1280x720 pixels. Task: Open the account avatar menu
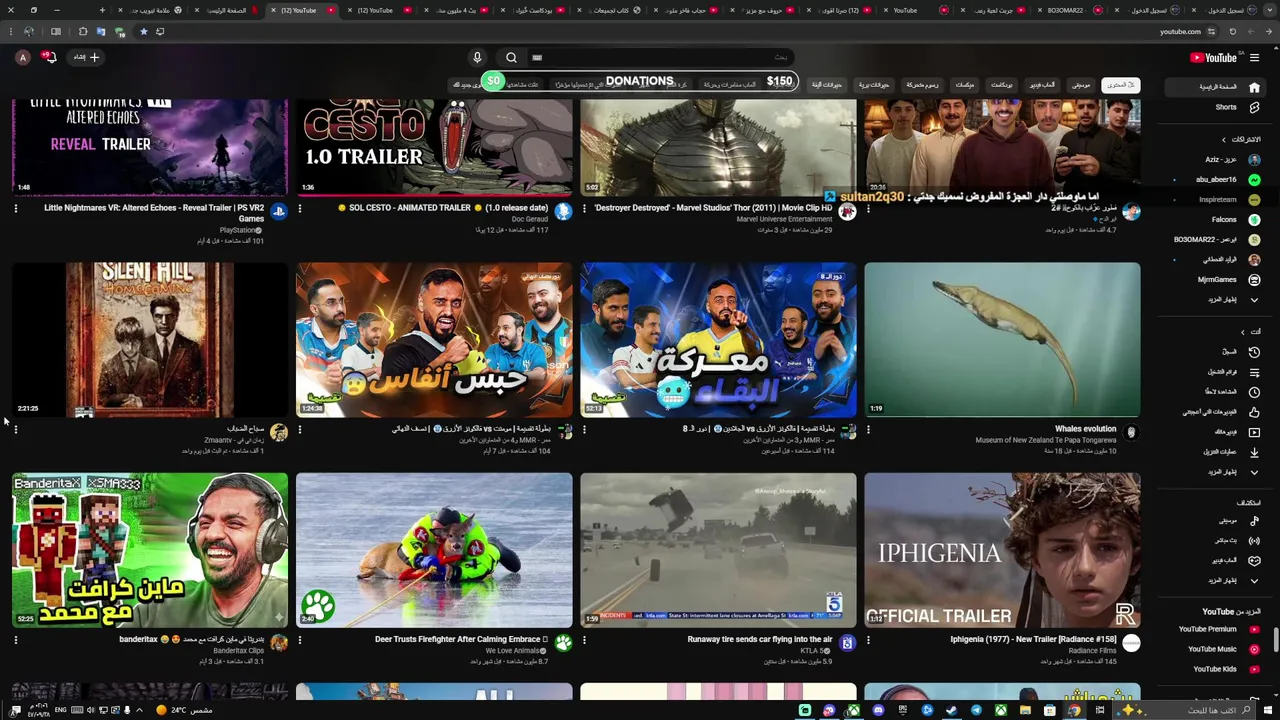[22, 58]
